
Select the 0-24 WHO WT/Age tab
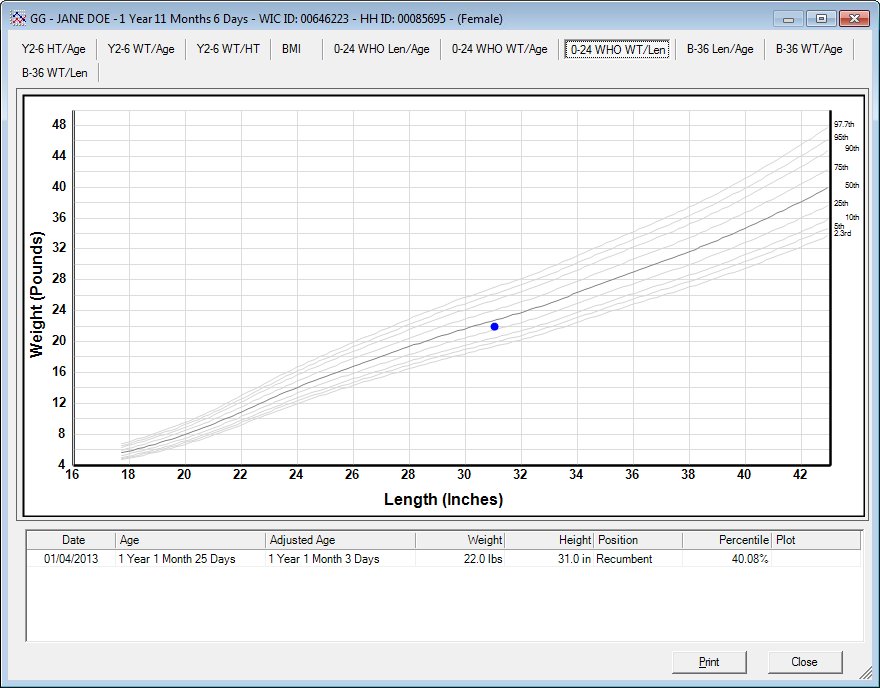click(499, 49)
